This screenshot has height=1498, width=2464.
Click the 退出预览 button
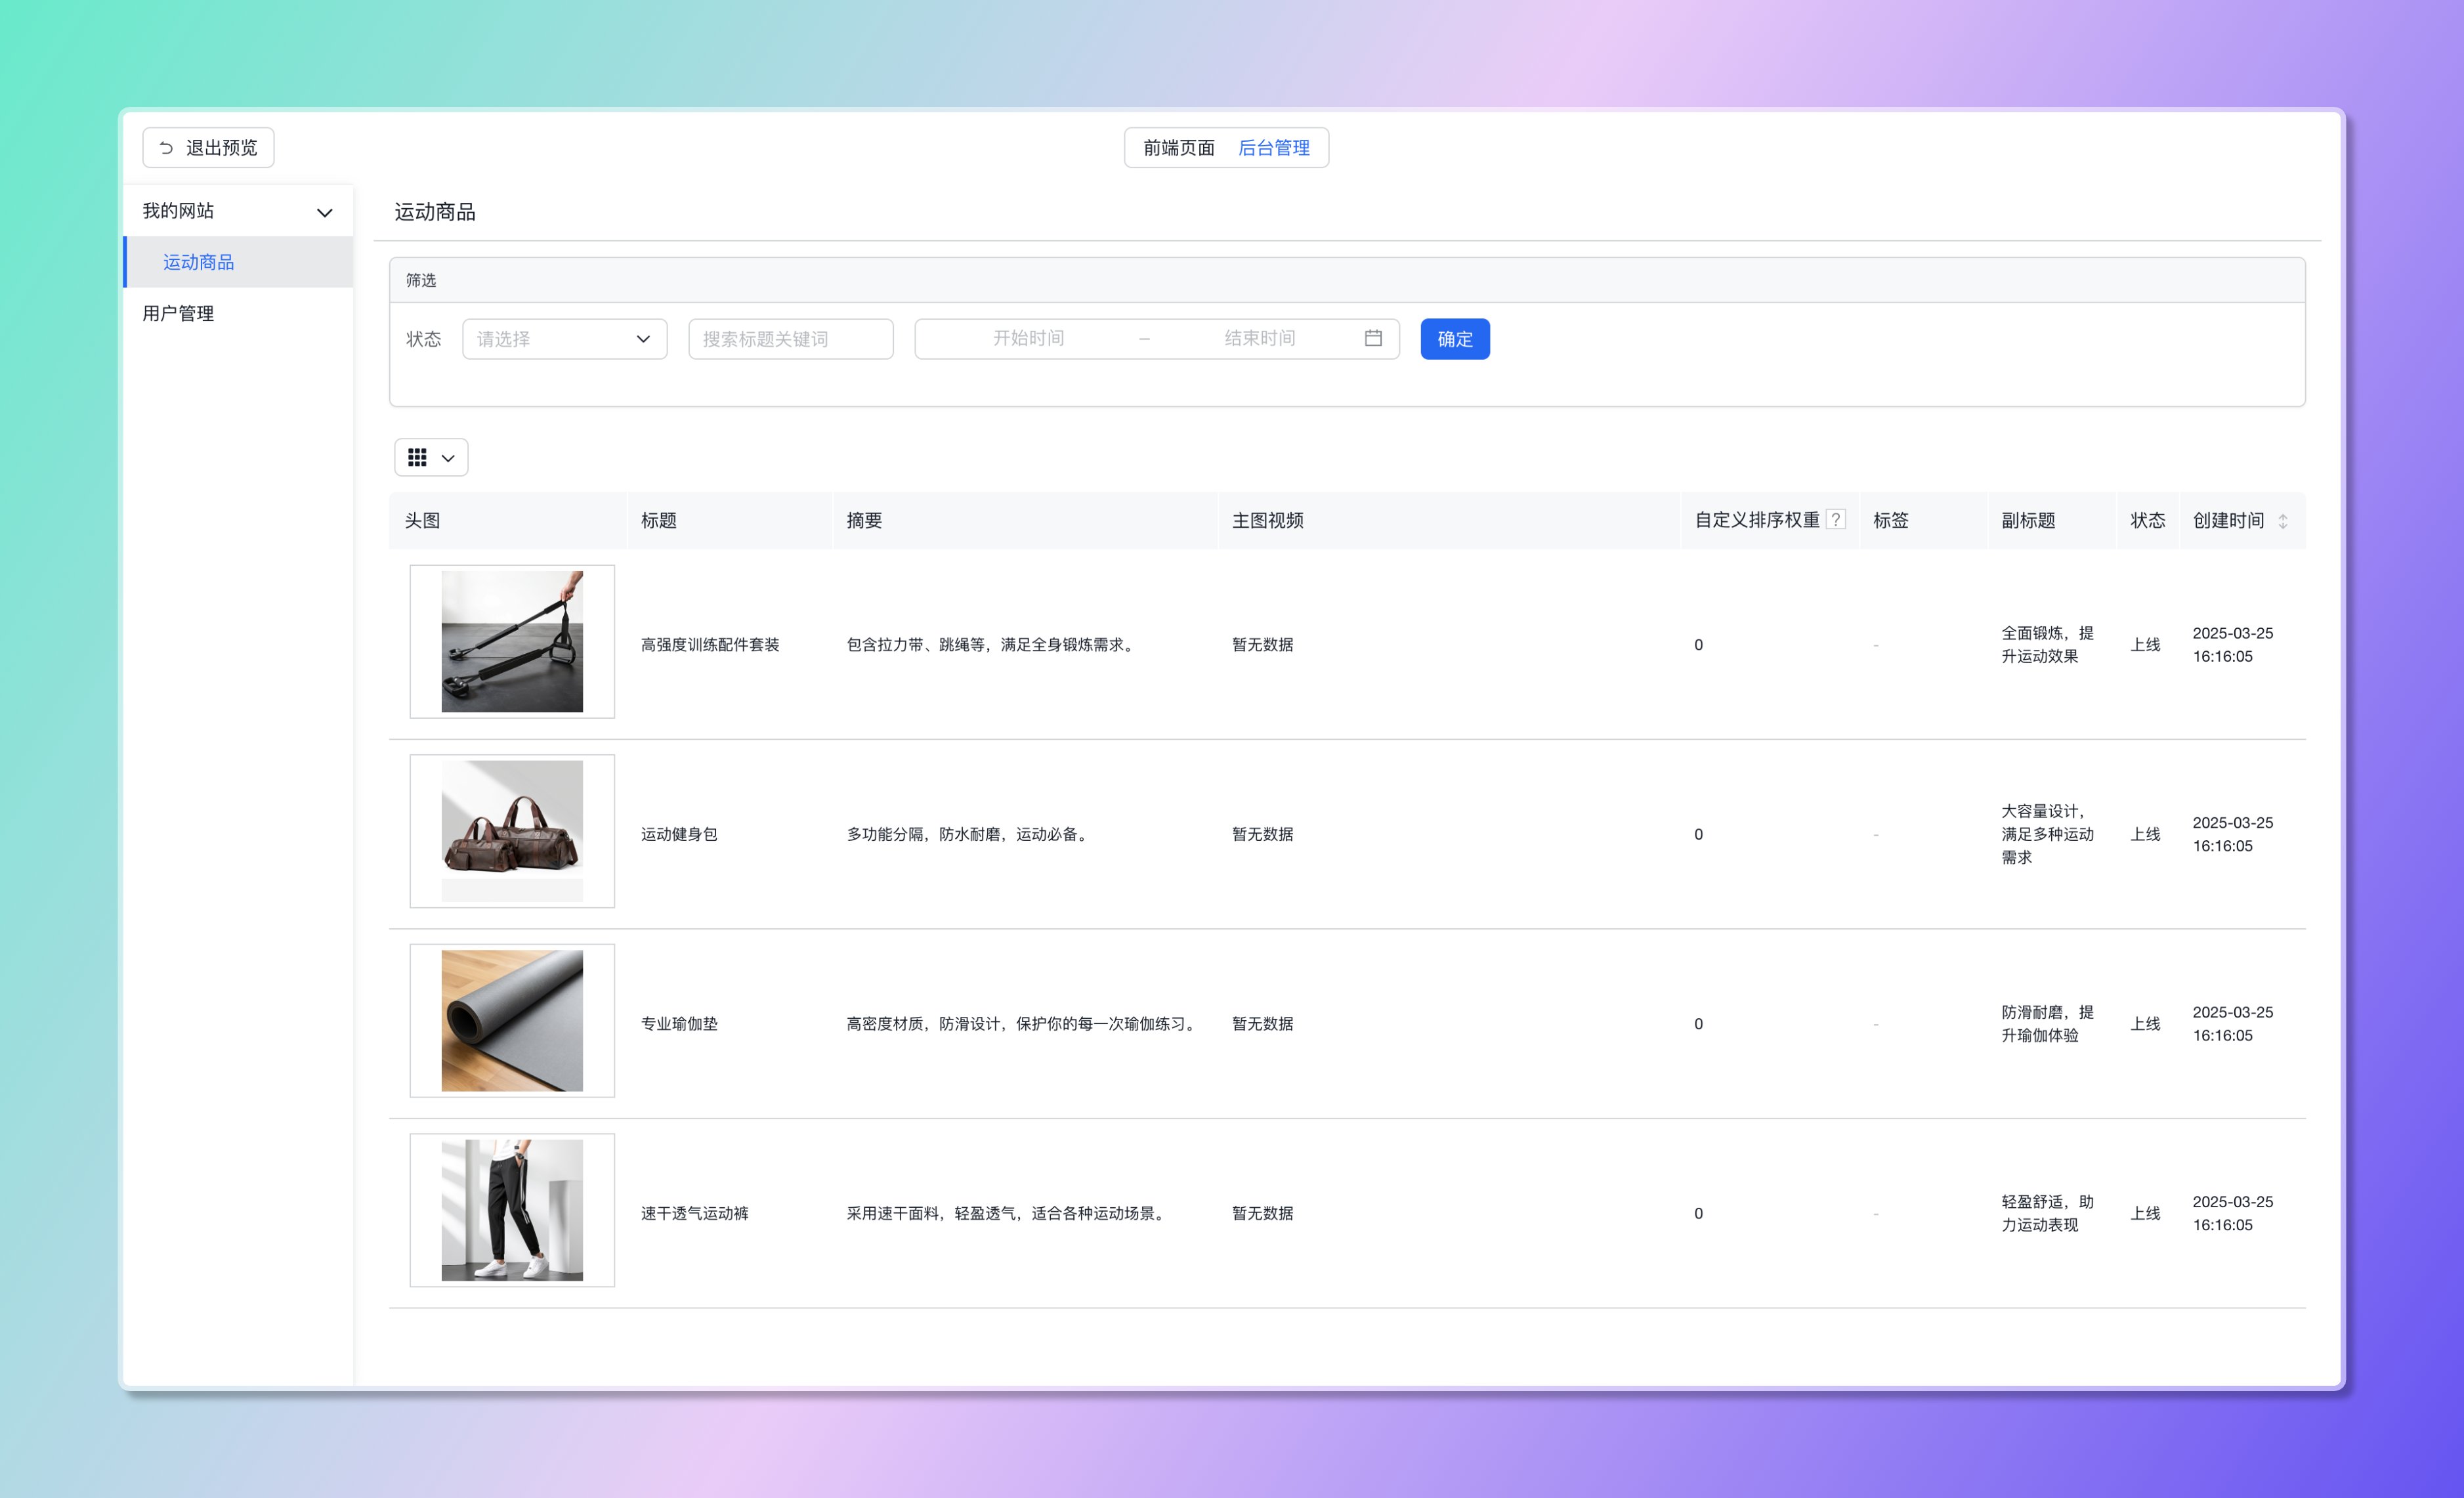tap(208, 148)
